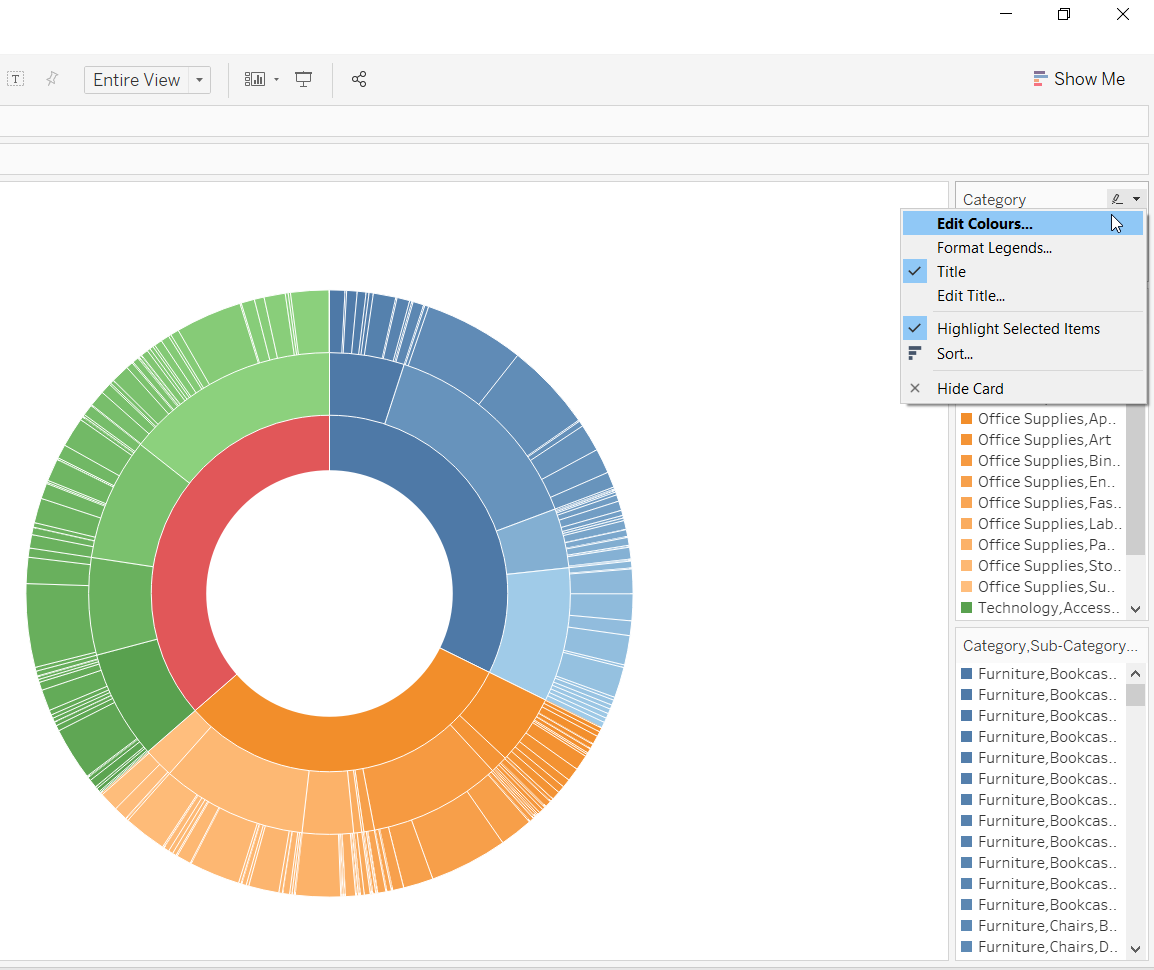The image size is (1154, 970).
Task: Click the pencil icon on the Category legend
Action: 1117,198
